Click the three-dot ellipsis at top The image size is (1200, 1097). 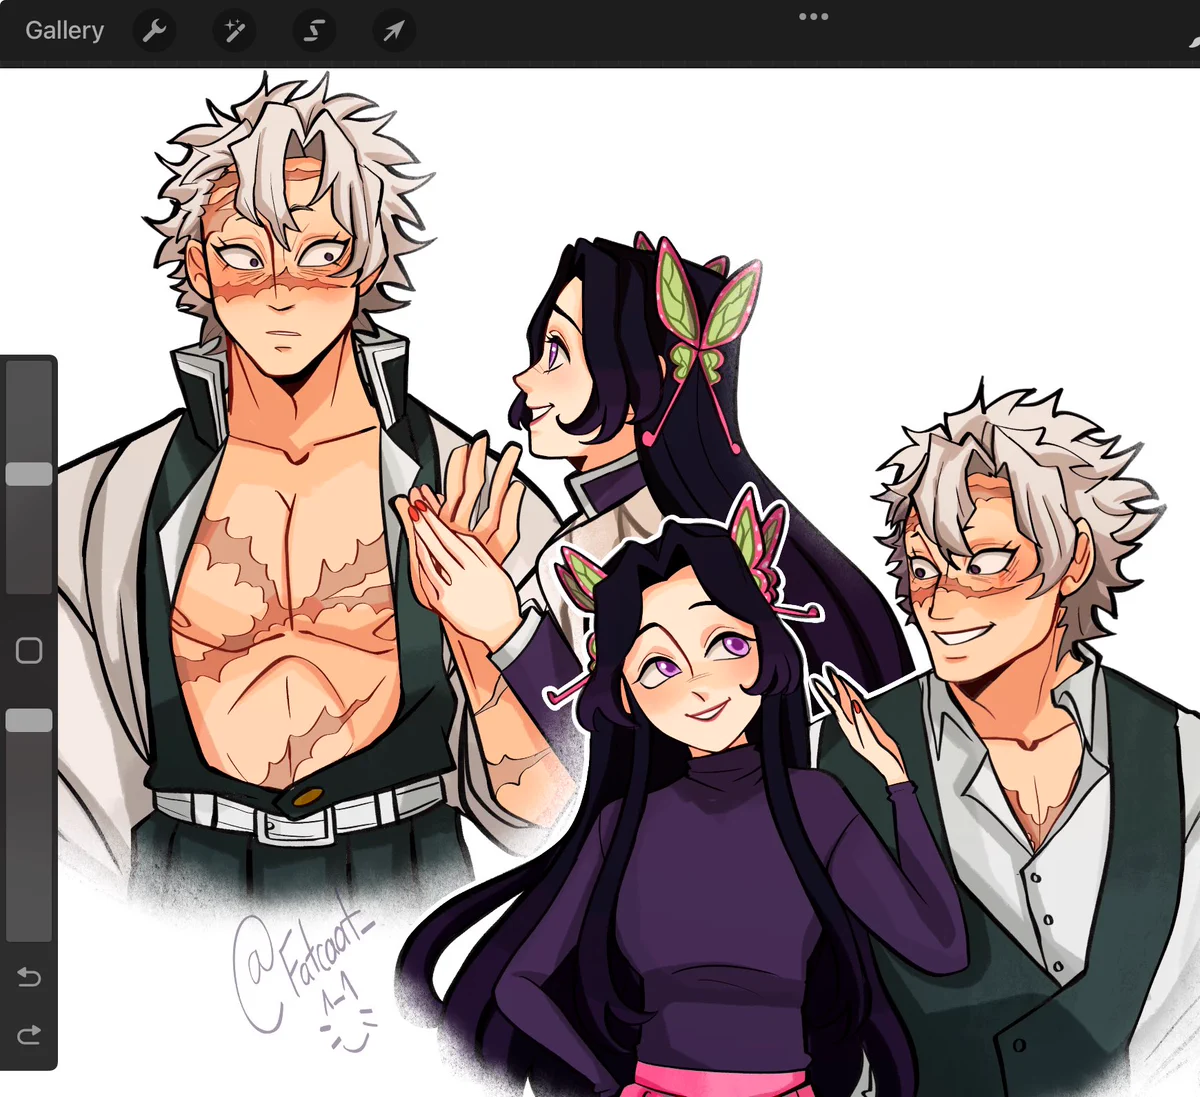813,16
